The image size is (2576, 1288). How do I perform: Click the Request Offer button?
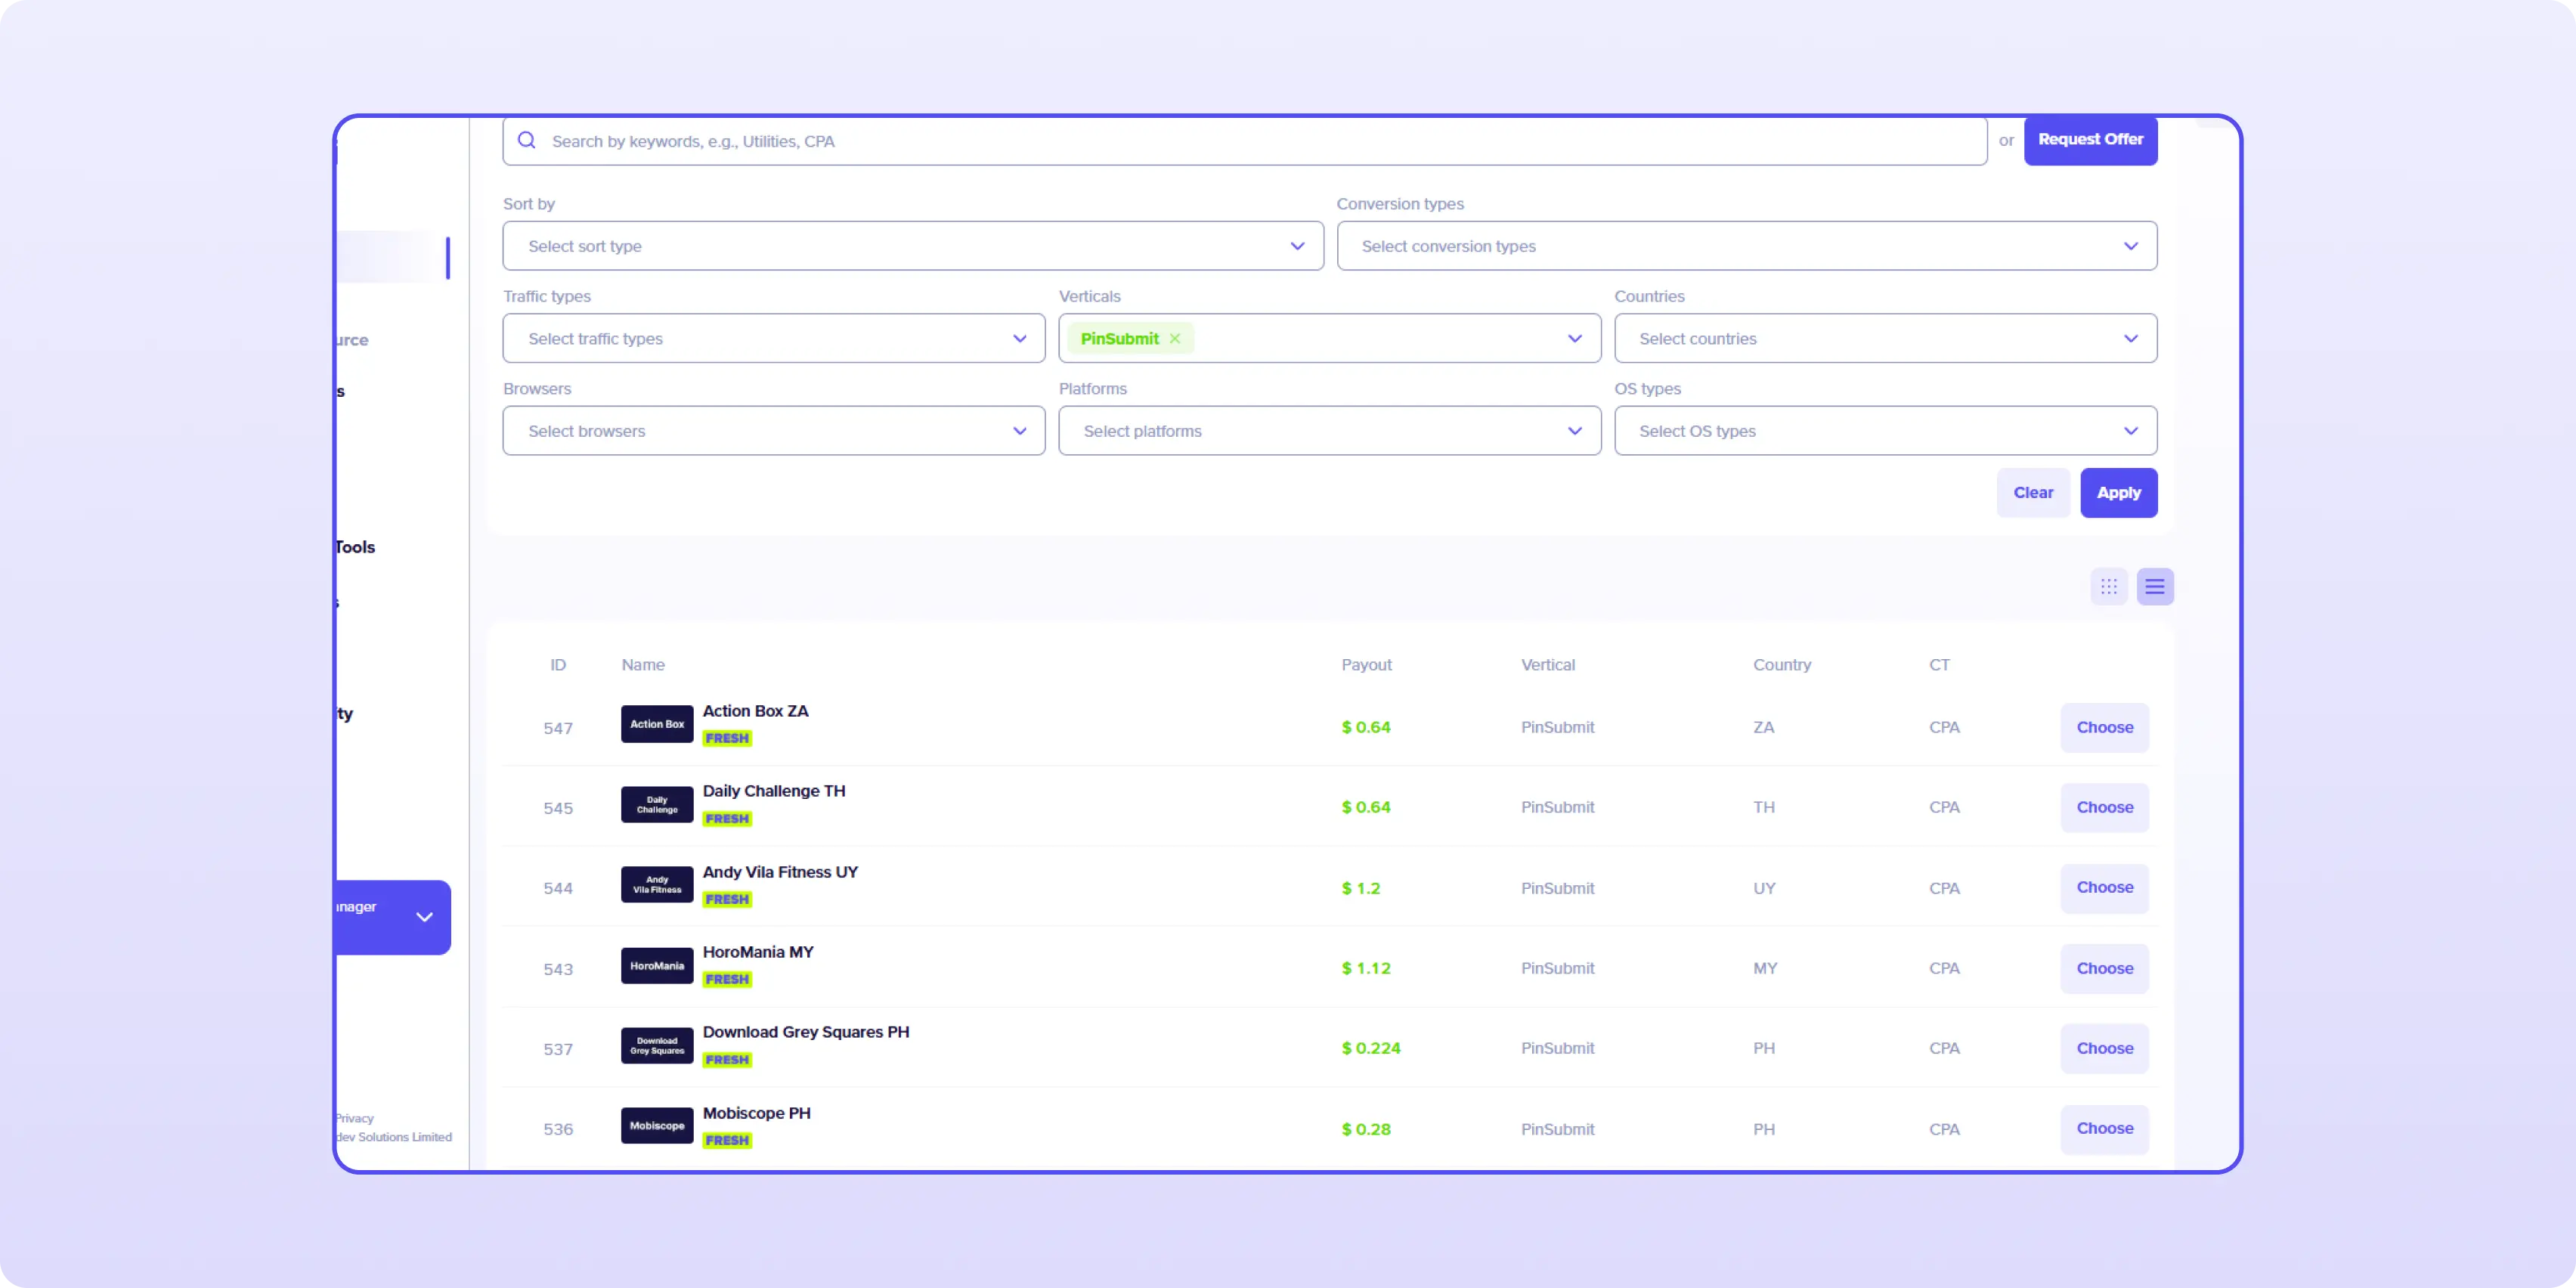point(2090,140)
